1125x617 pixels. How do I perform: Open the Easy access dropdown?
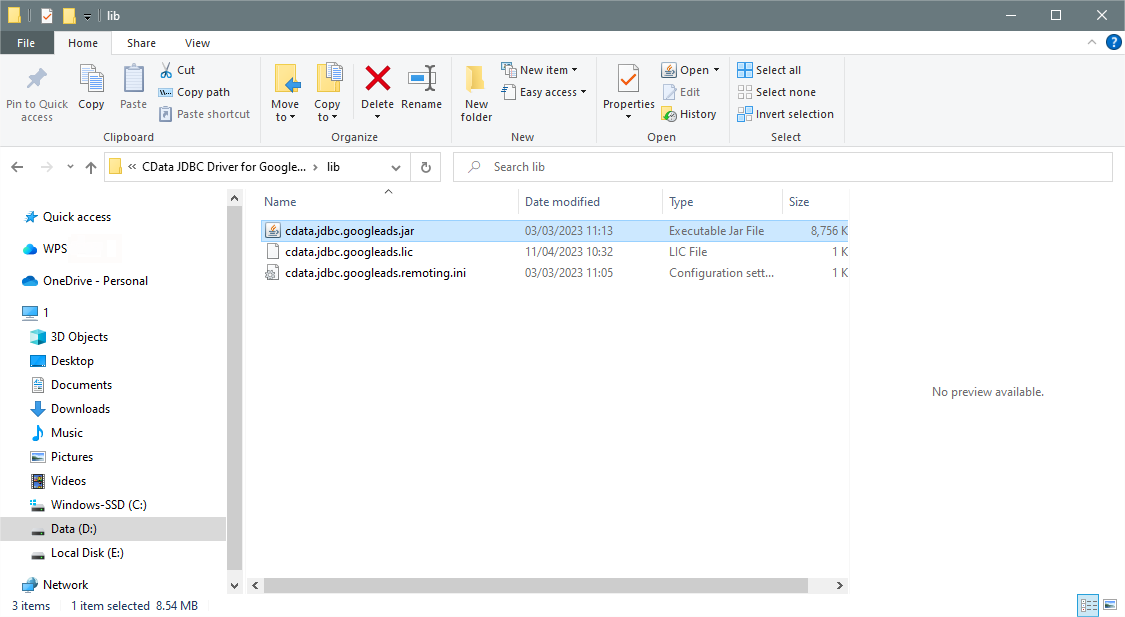point(544,91)
